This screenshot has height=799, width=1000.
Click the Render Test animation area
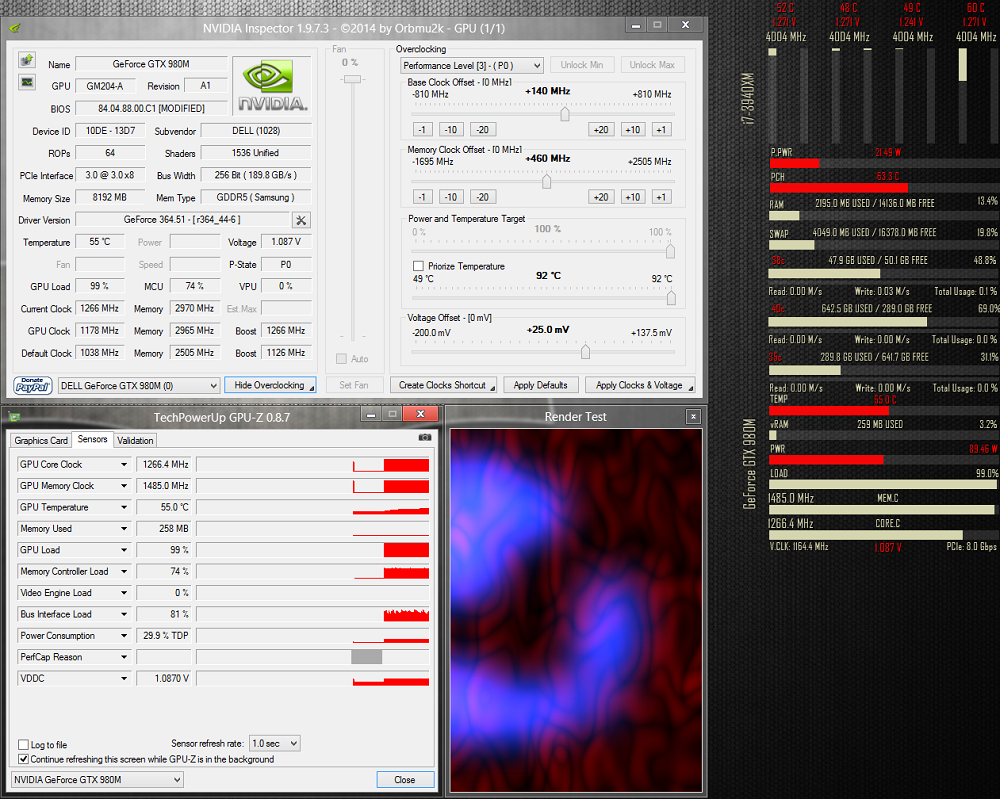(576, 610)
